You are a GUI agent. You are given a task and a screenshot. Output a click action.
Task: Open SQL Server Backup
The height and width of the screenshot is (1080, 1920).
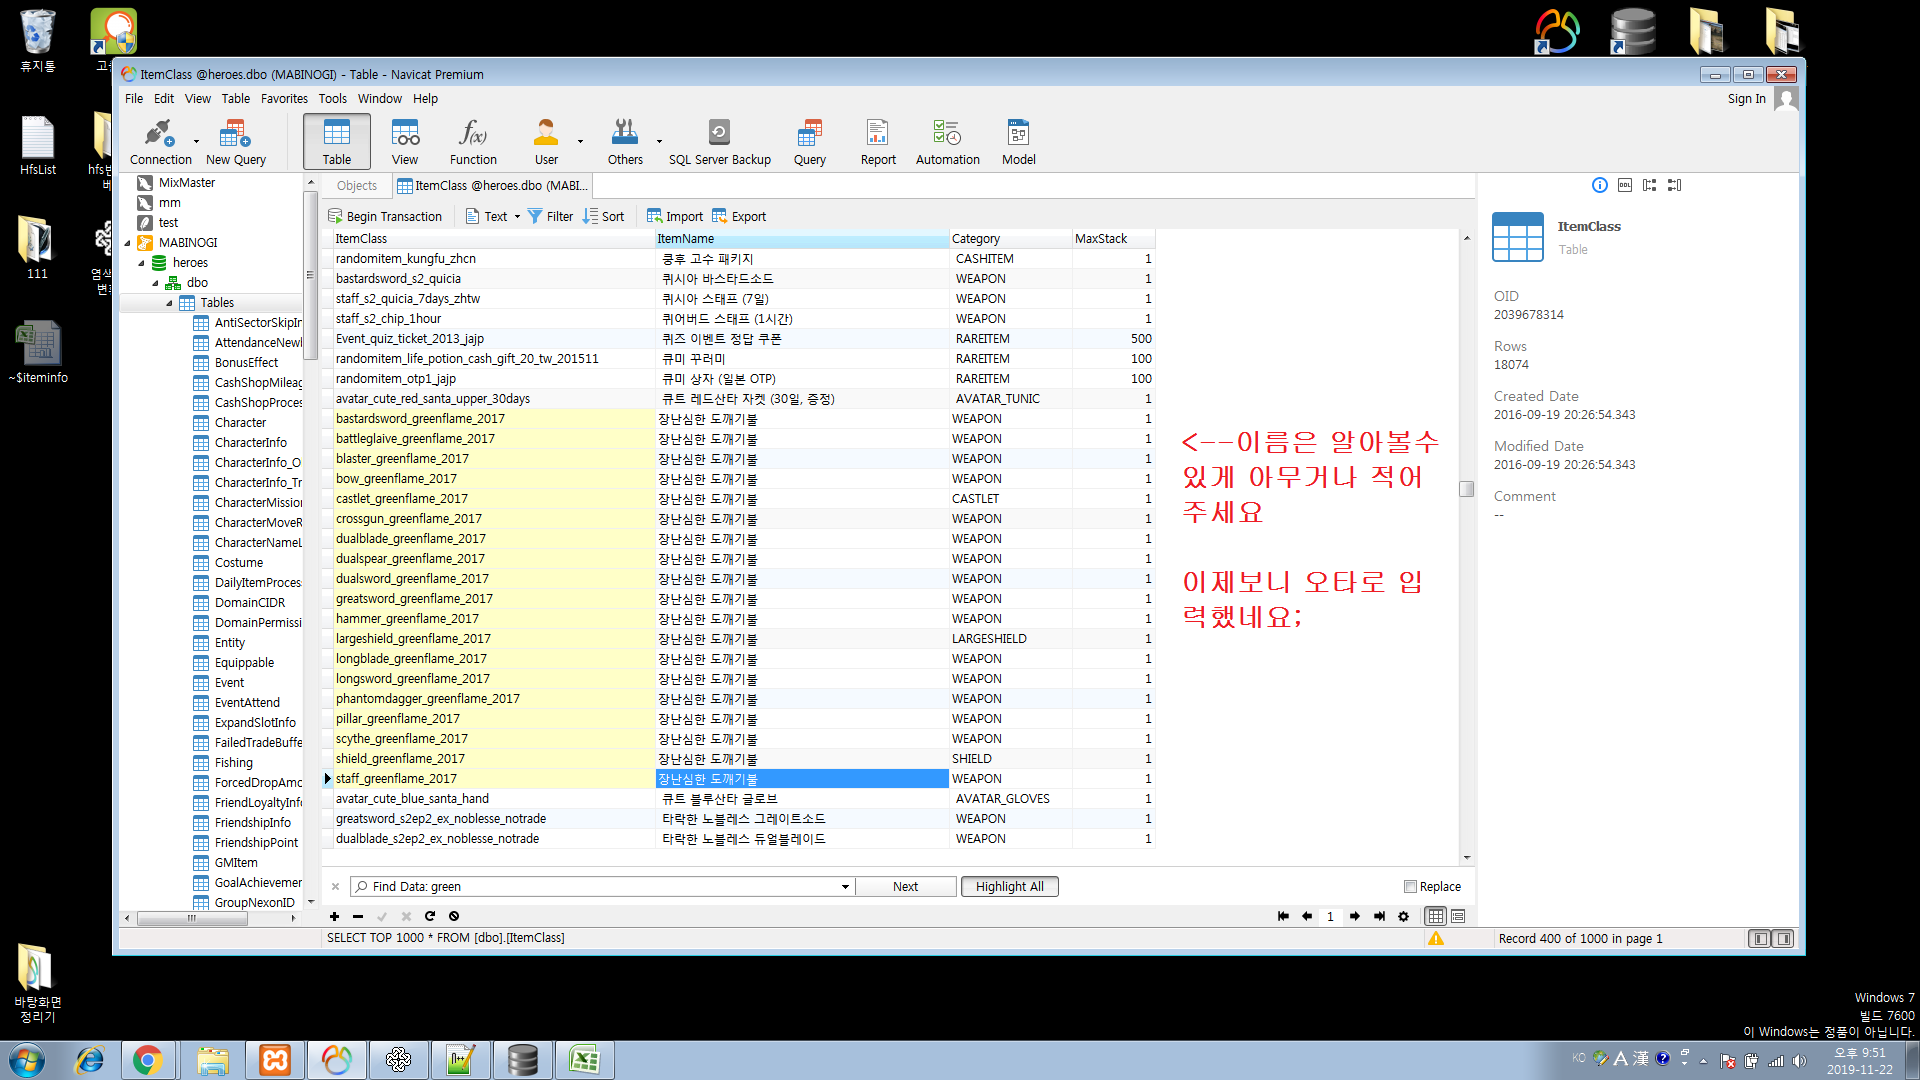coord(720,141)
